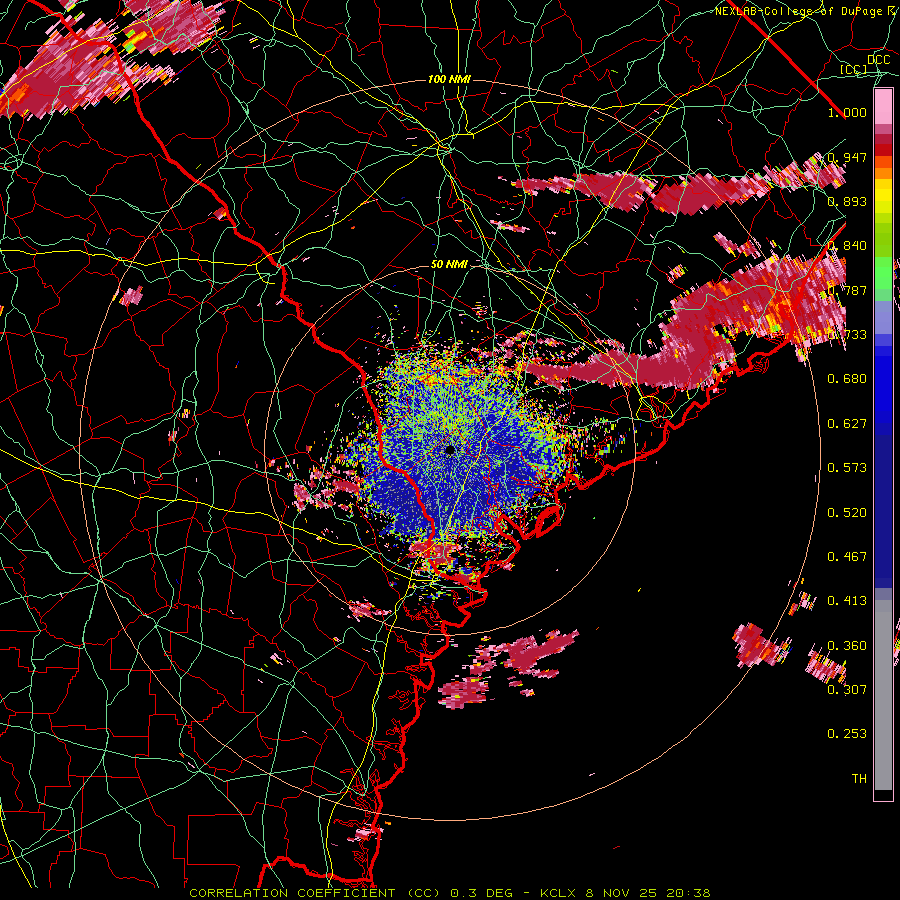The width and height of the screenshot is (900, 900).
Task: Click the [CC] label above the color scale
Action: [x=853, y=69]
